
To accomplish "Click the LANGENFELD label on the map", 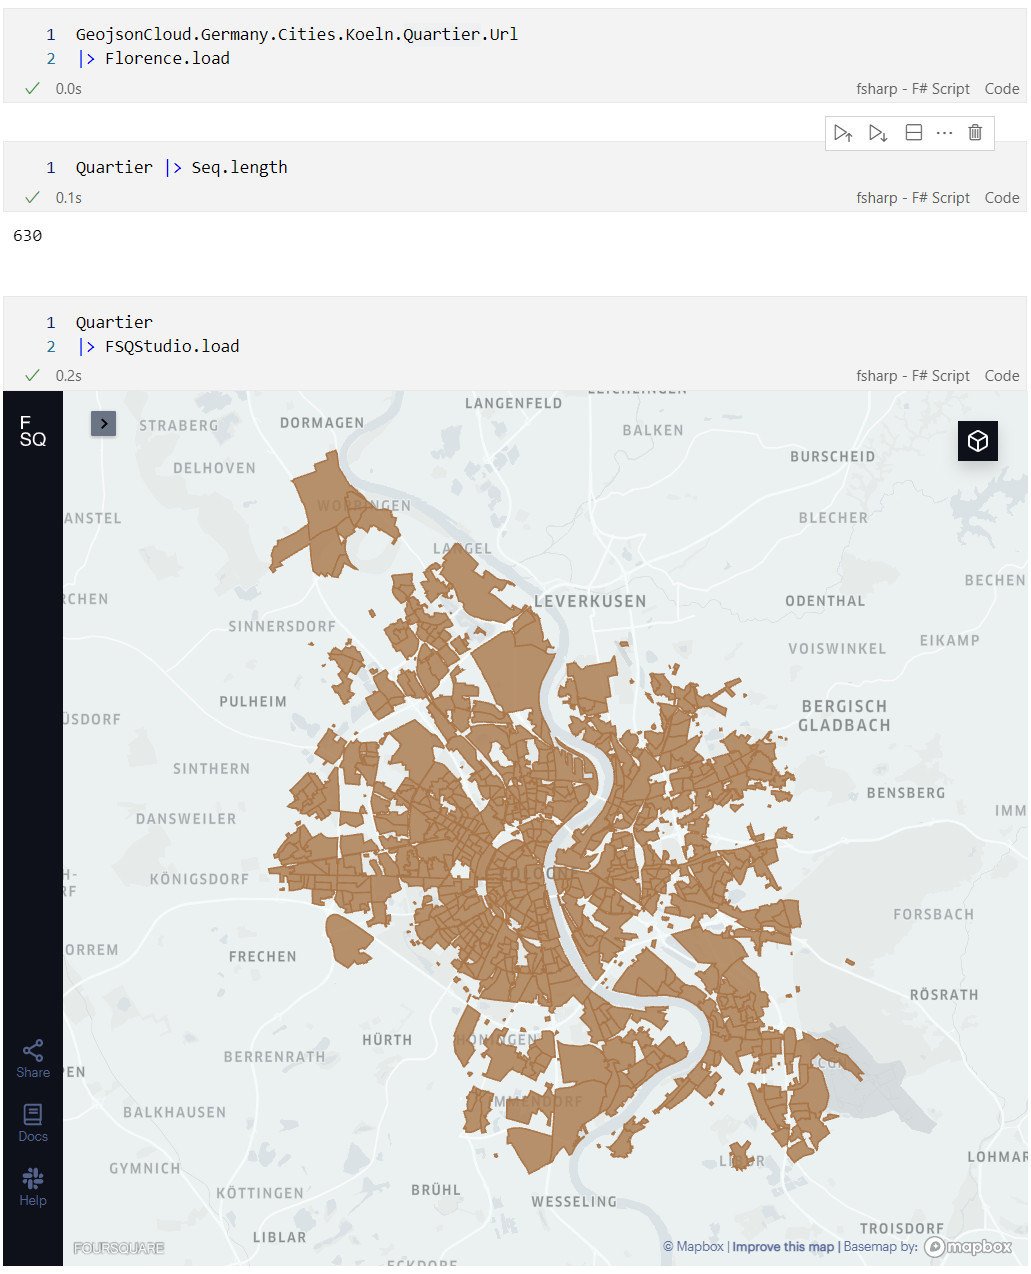I will (514, 403).
